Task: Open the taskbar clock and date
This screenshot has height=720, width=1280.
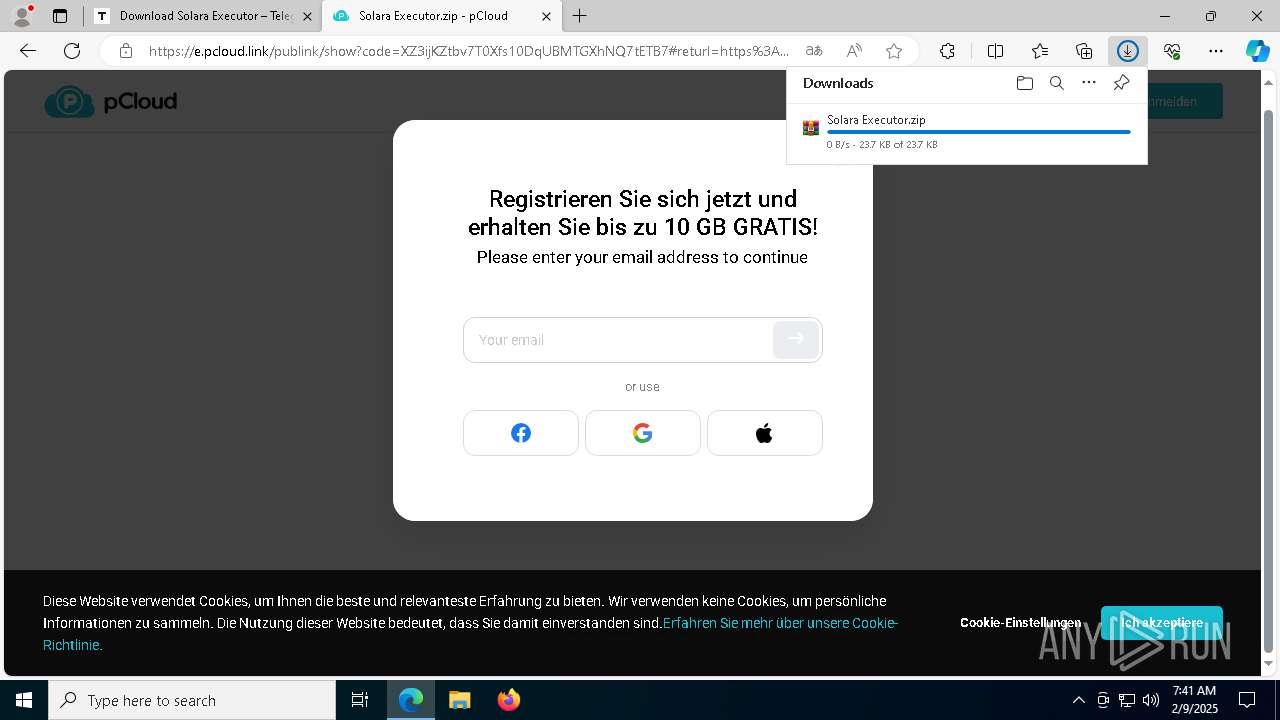Action: pyautogui.click(x=1194, y=700)
